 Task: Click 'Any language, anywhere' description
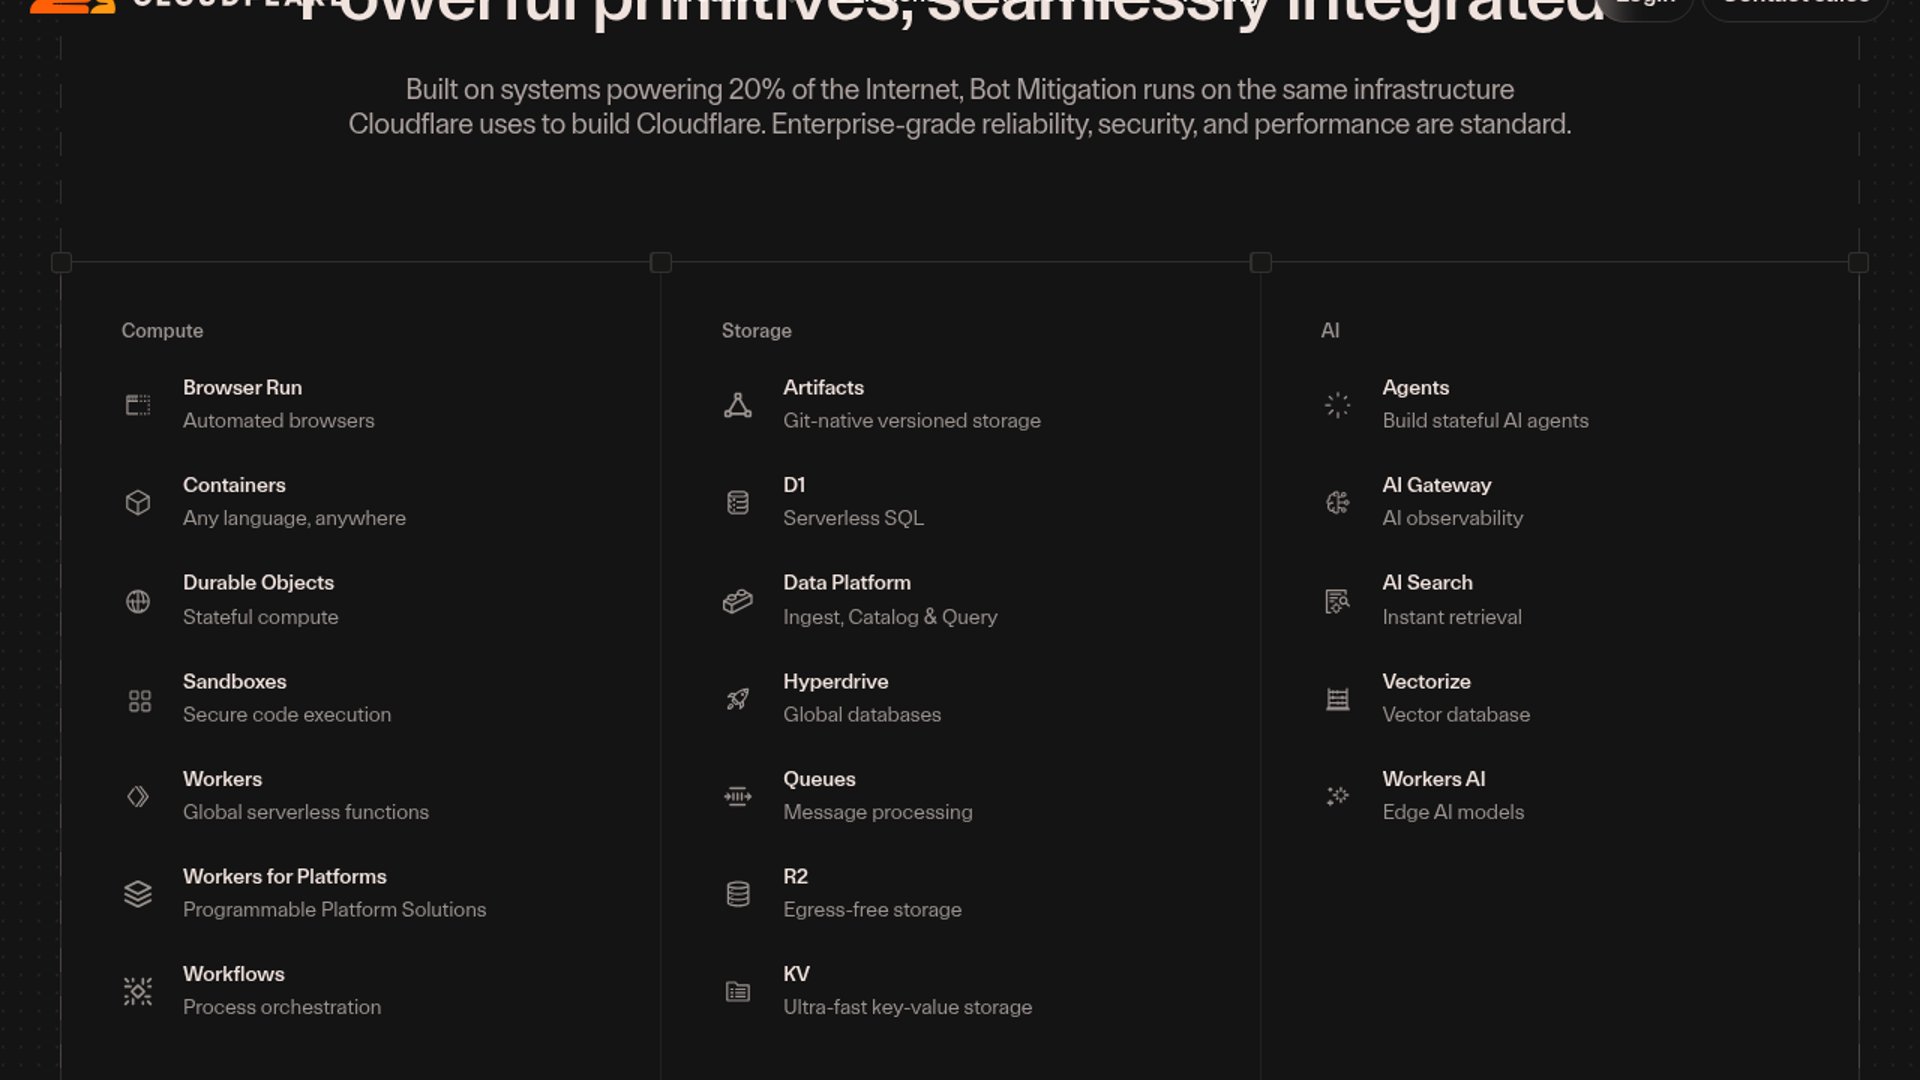coord(294,518)
